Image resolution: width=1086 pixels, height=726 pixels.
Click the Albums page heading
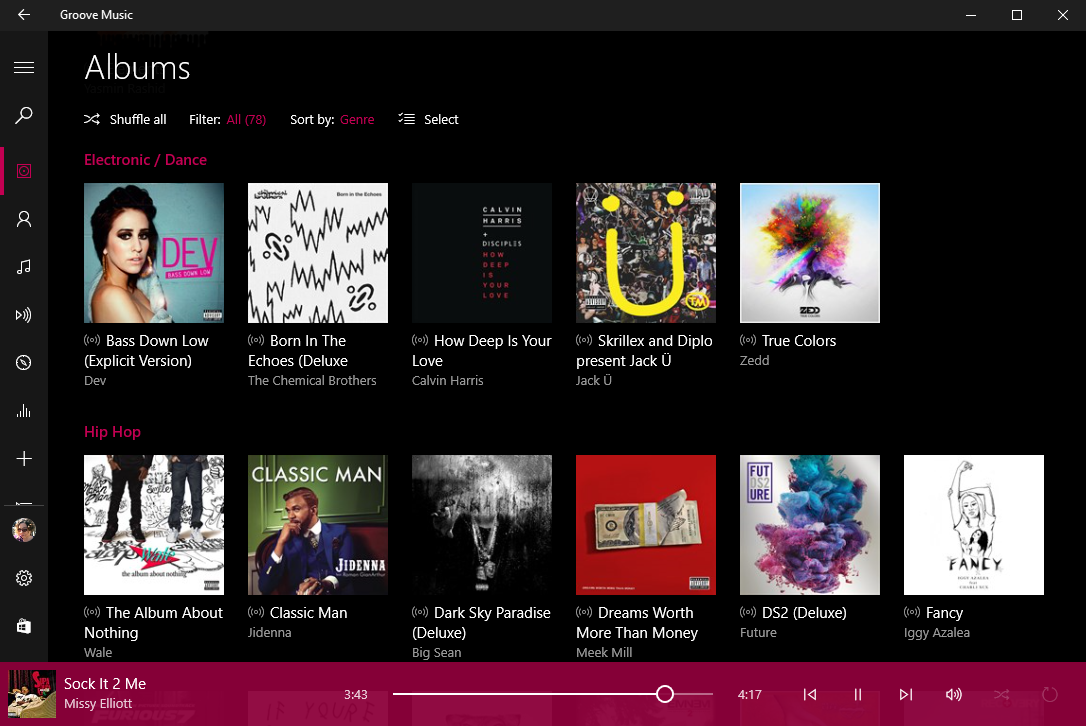(137, 68)
